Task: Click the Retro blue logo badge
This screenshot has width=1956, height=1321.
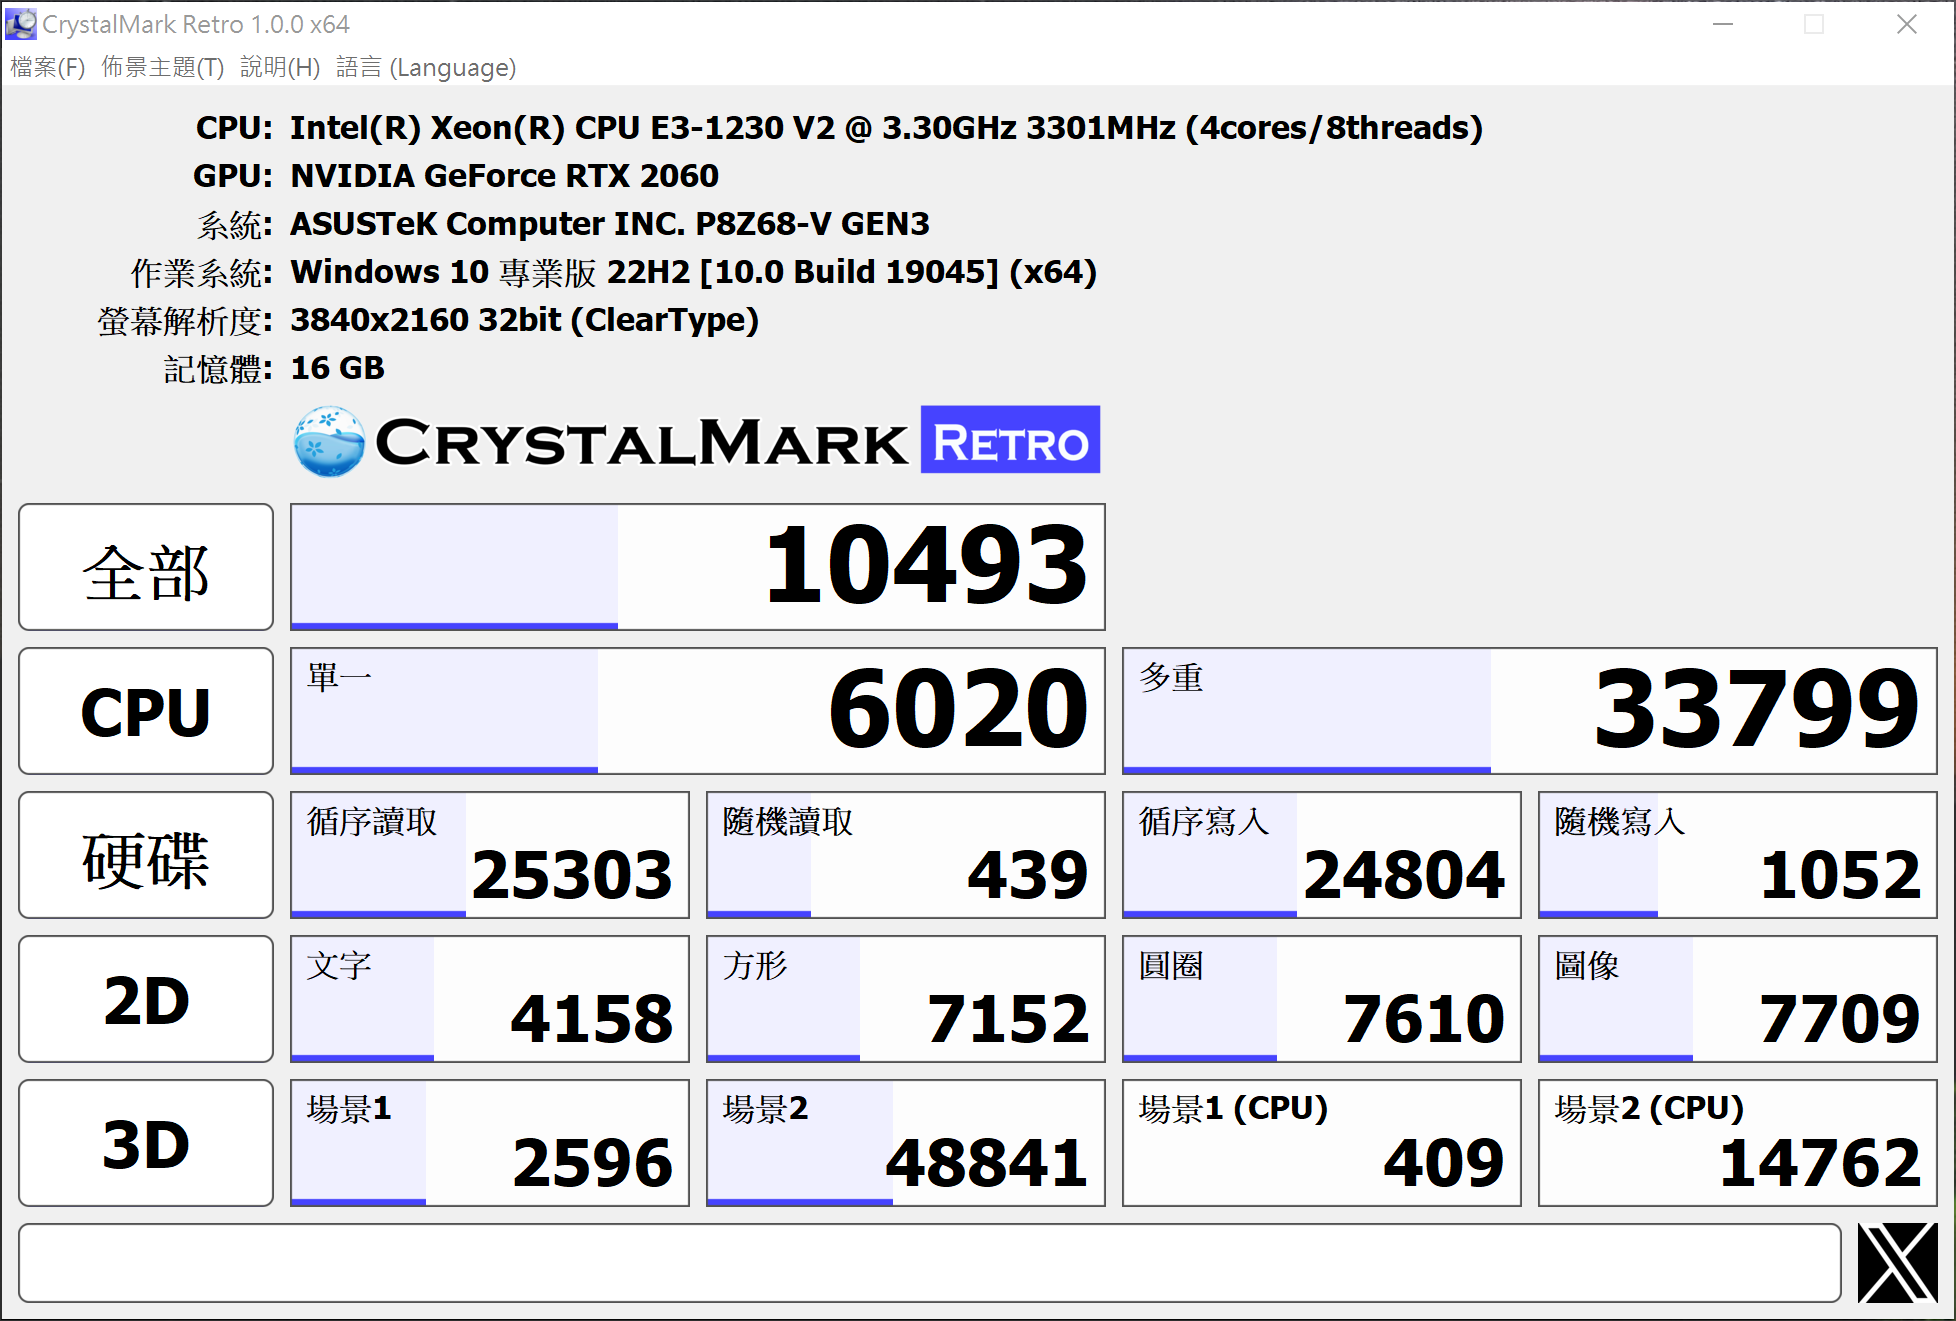Action: point(1009,440)
